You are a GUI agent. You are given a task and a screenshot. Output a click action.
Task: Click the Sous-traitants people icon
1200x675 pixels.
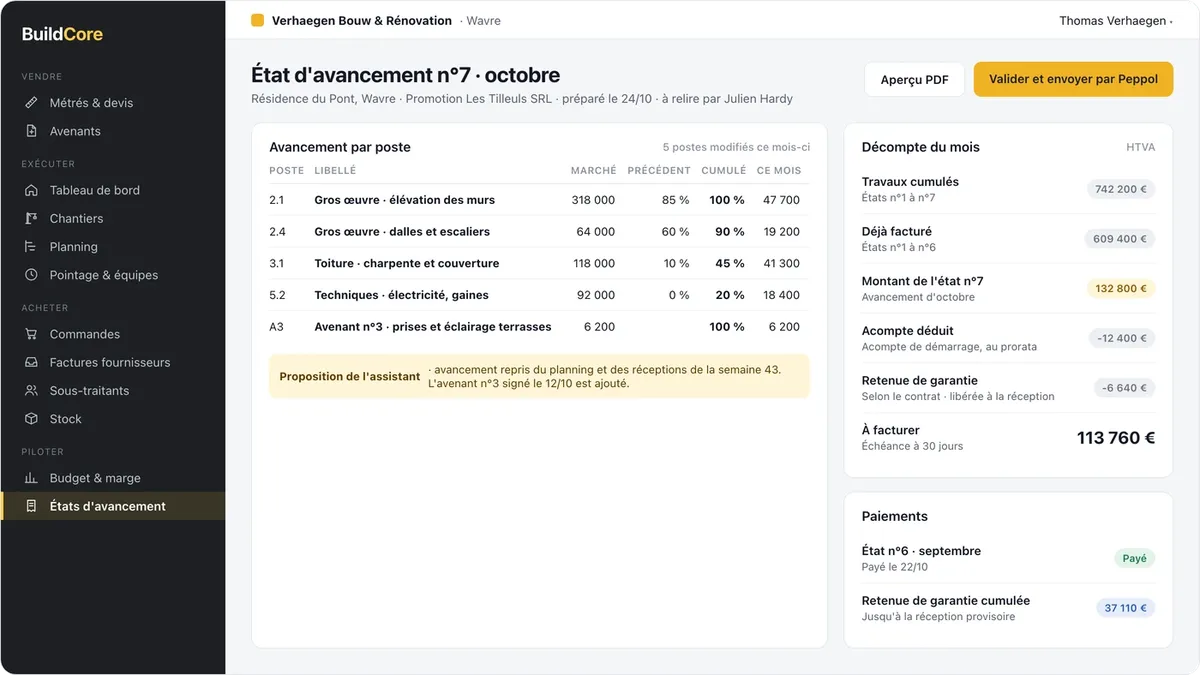tap(31, 390)
